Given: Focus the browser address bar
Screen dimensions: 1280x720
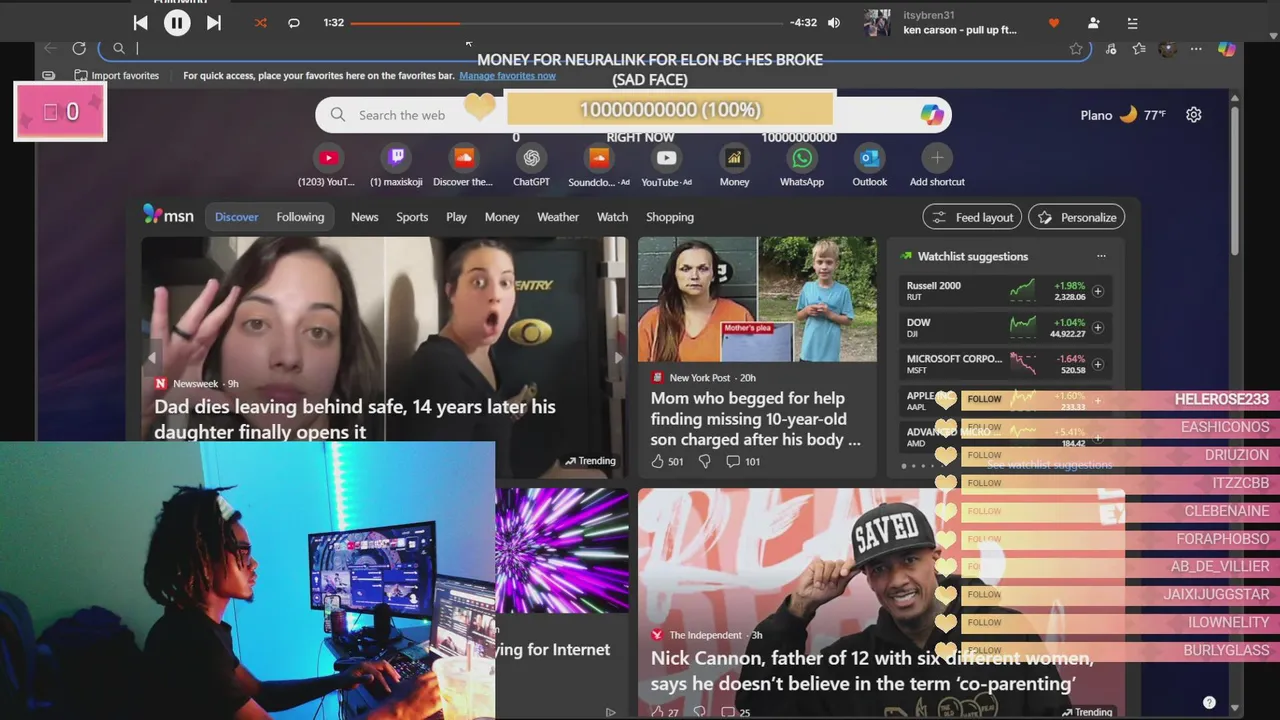Looking at the screenshot, I should pos(595,49).
